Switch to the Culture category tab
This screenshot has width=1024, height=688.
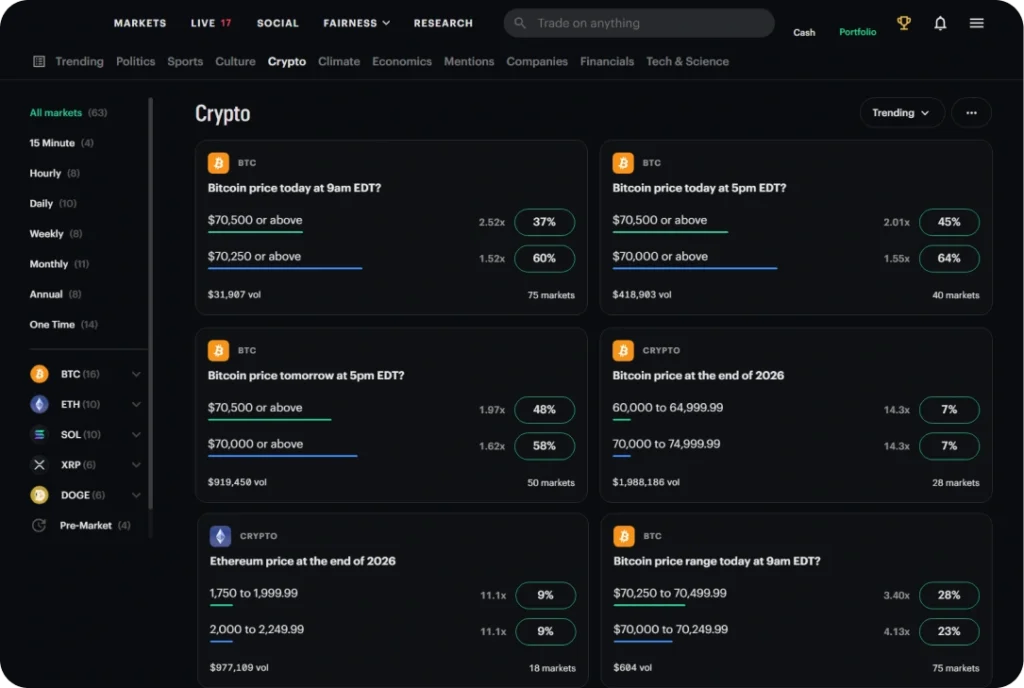click(235, 61)
